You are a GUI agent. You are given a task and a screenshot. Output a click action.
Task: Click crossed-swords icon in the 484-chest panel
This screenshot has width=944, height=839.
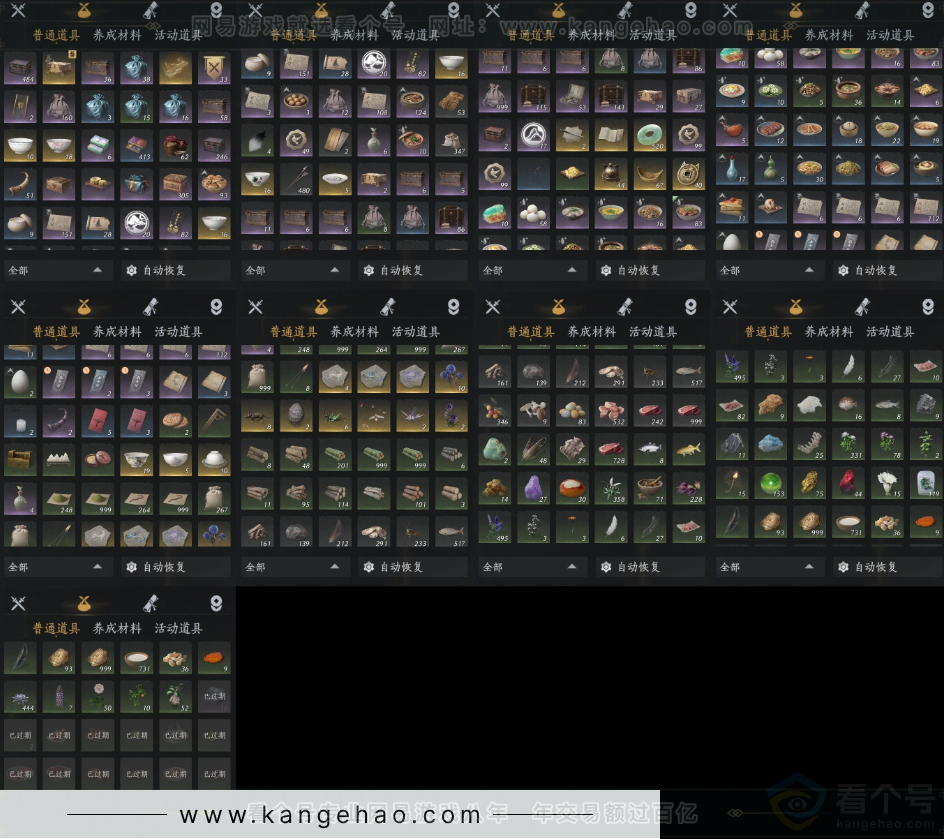[x=18, y=10]
